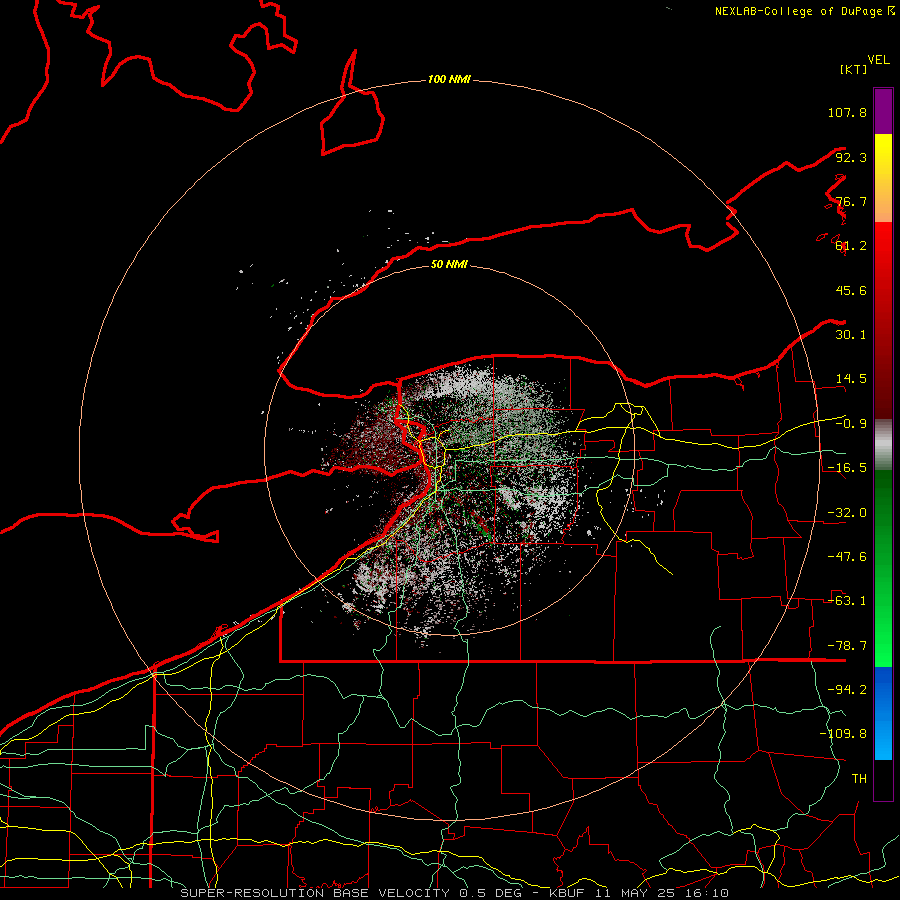Click the 50 NMI range ring label

449,264
